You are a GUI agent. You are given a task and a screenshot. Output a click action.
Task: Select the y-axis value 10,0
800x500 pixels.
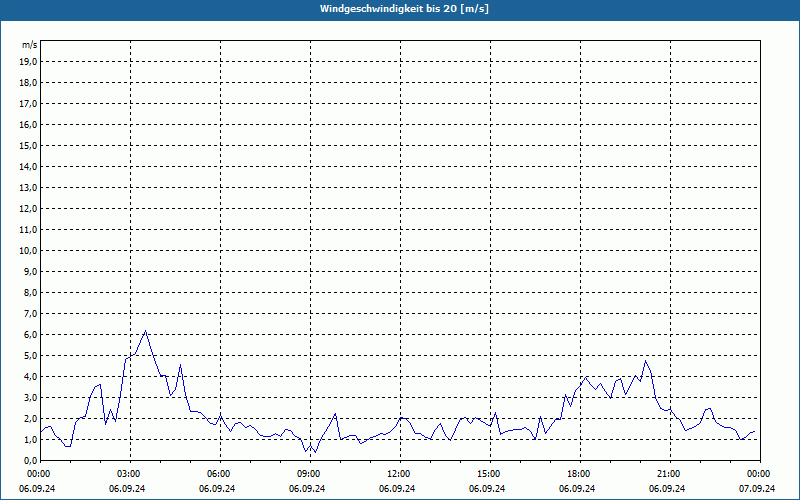click(30, 251)
